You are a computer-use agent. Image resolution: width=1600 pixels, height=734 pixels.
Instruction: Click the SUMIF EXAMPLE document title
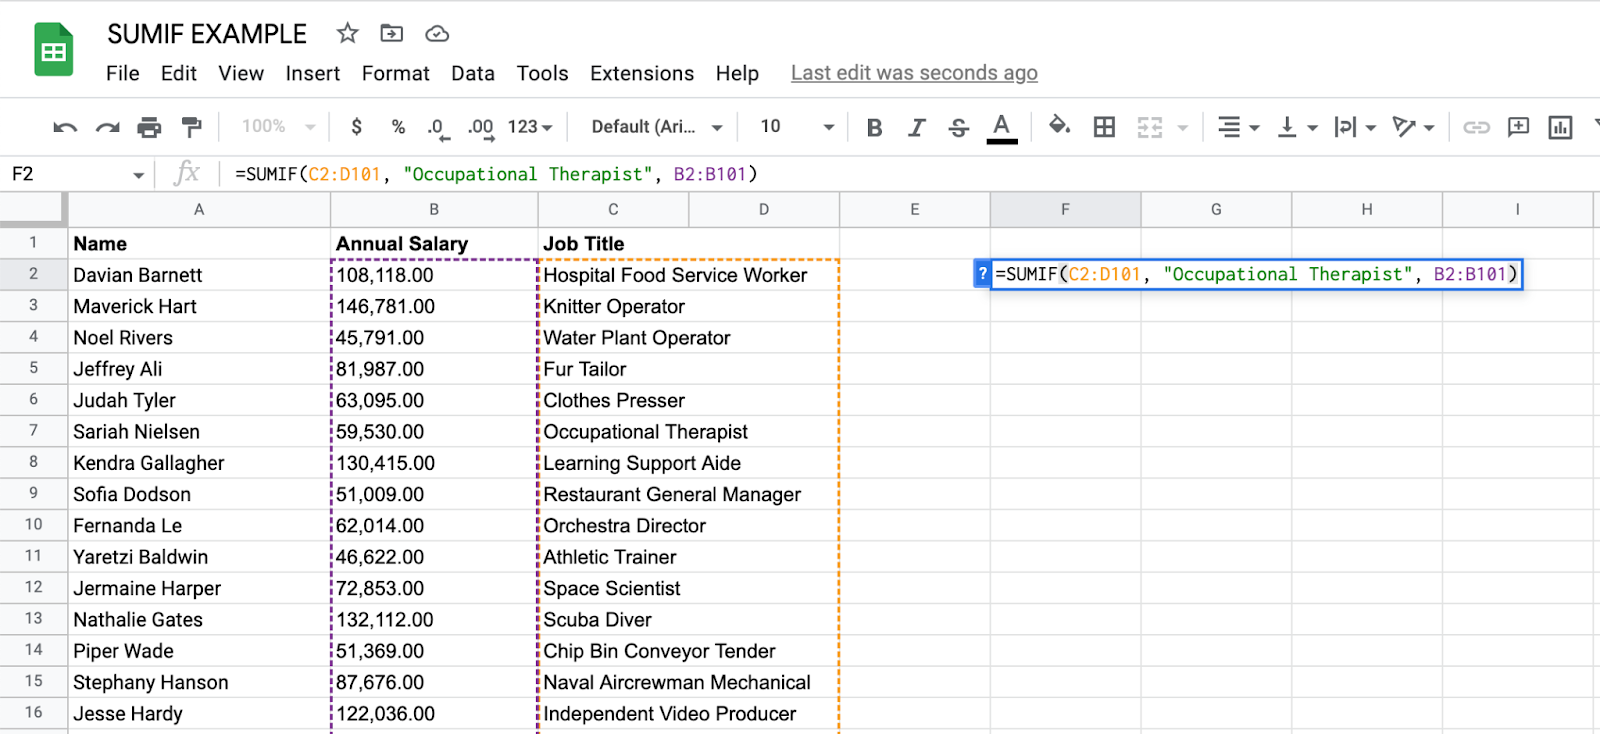(x=207, y=34)
